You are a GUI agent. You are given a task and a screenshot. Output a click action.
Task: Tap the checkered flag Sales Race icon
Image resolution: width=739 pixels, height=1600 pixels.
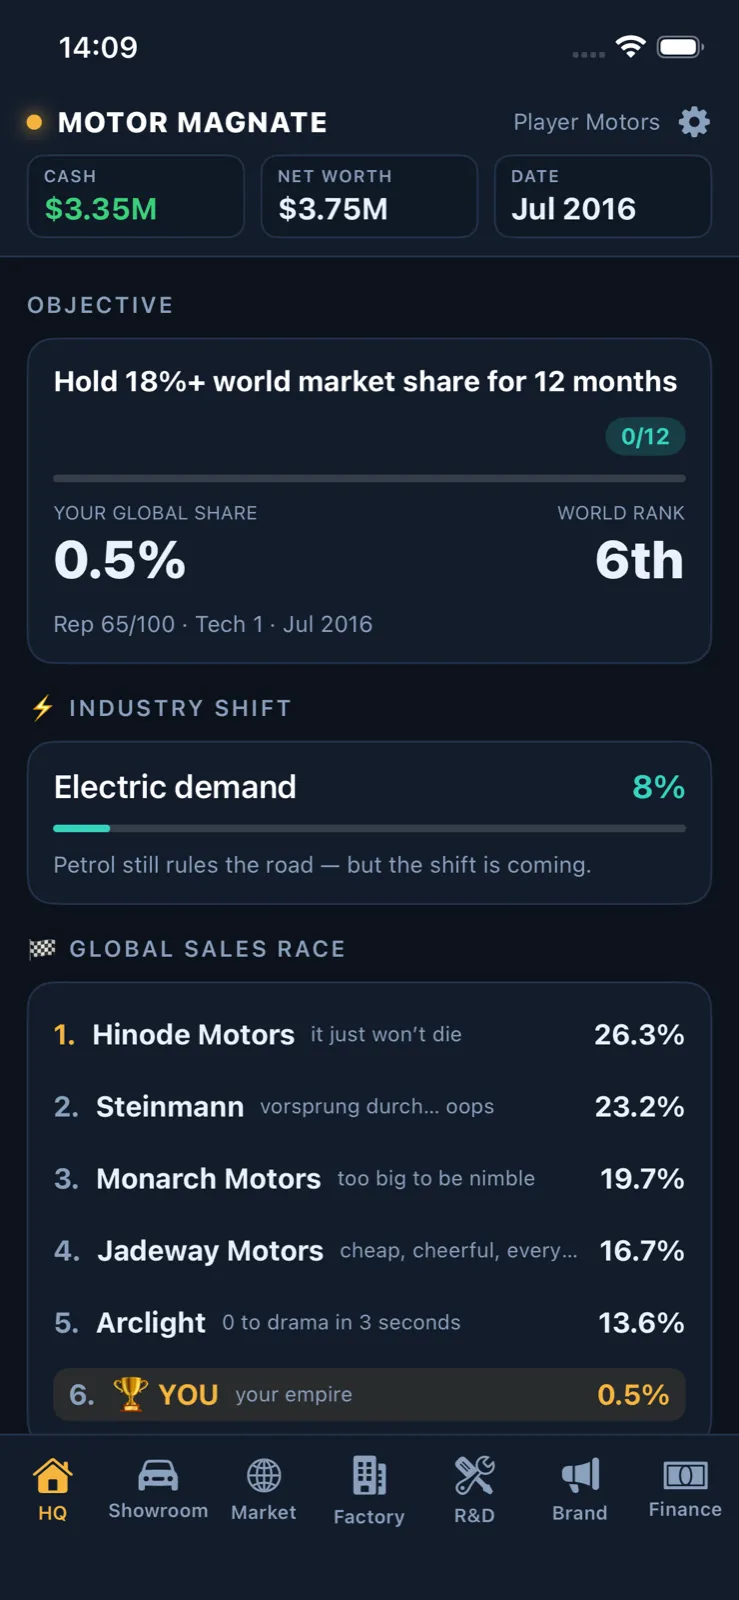point(42,949)
